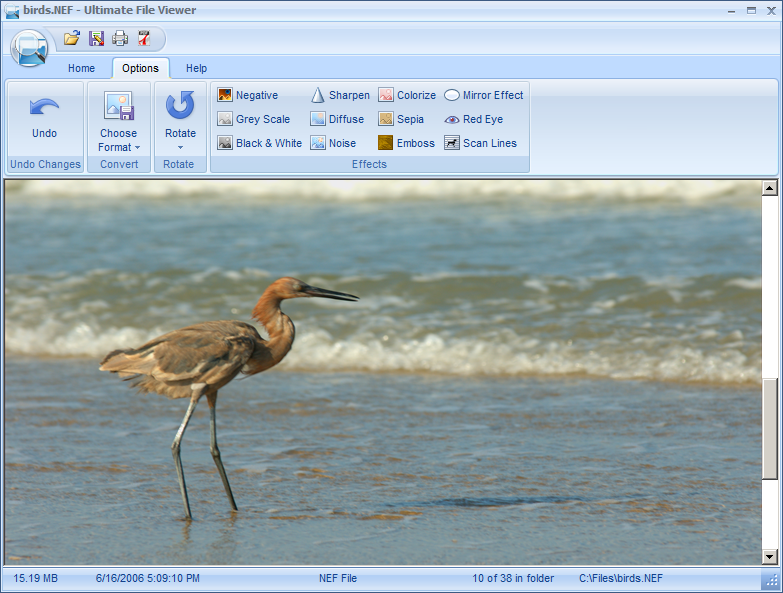Viewport: 783px width, 593px height.
Task: Apply the Sepia effect
Action: click(x=401, y=119)
